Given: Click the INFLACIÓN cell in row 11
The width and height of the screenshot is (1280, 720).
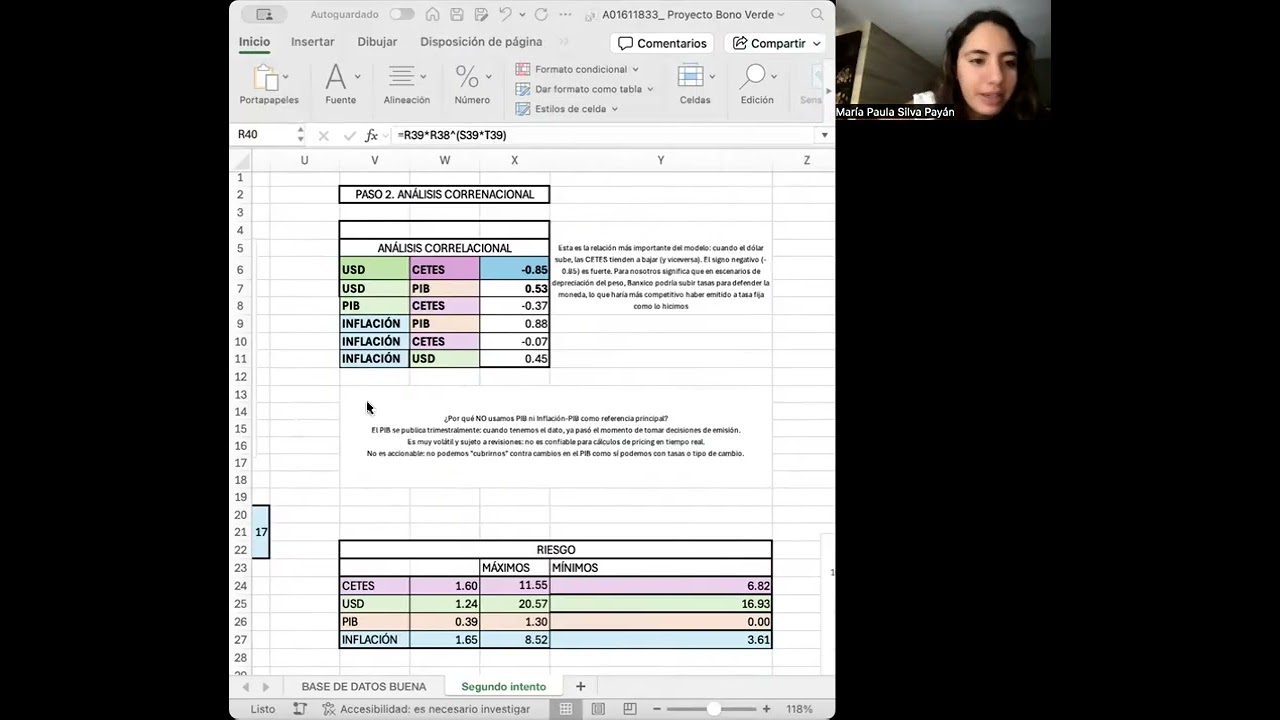Looking at the screenshot, I should point(374,359).
